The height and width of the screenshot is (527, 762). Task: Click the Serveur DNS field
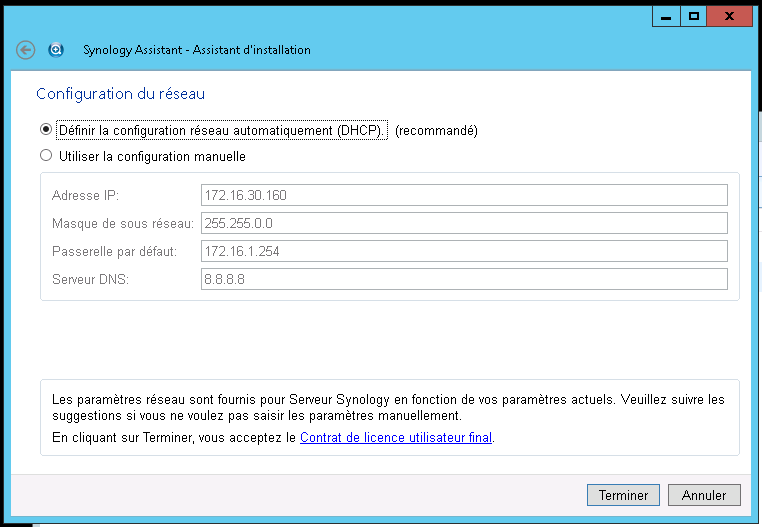464,279
